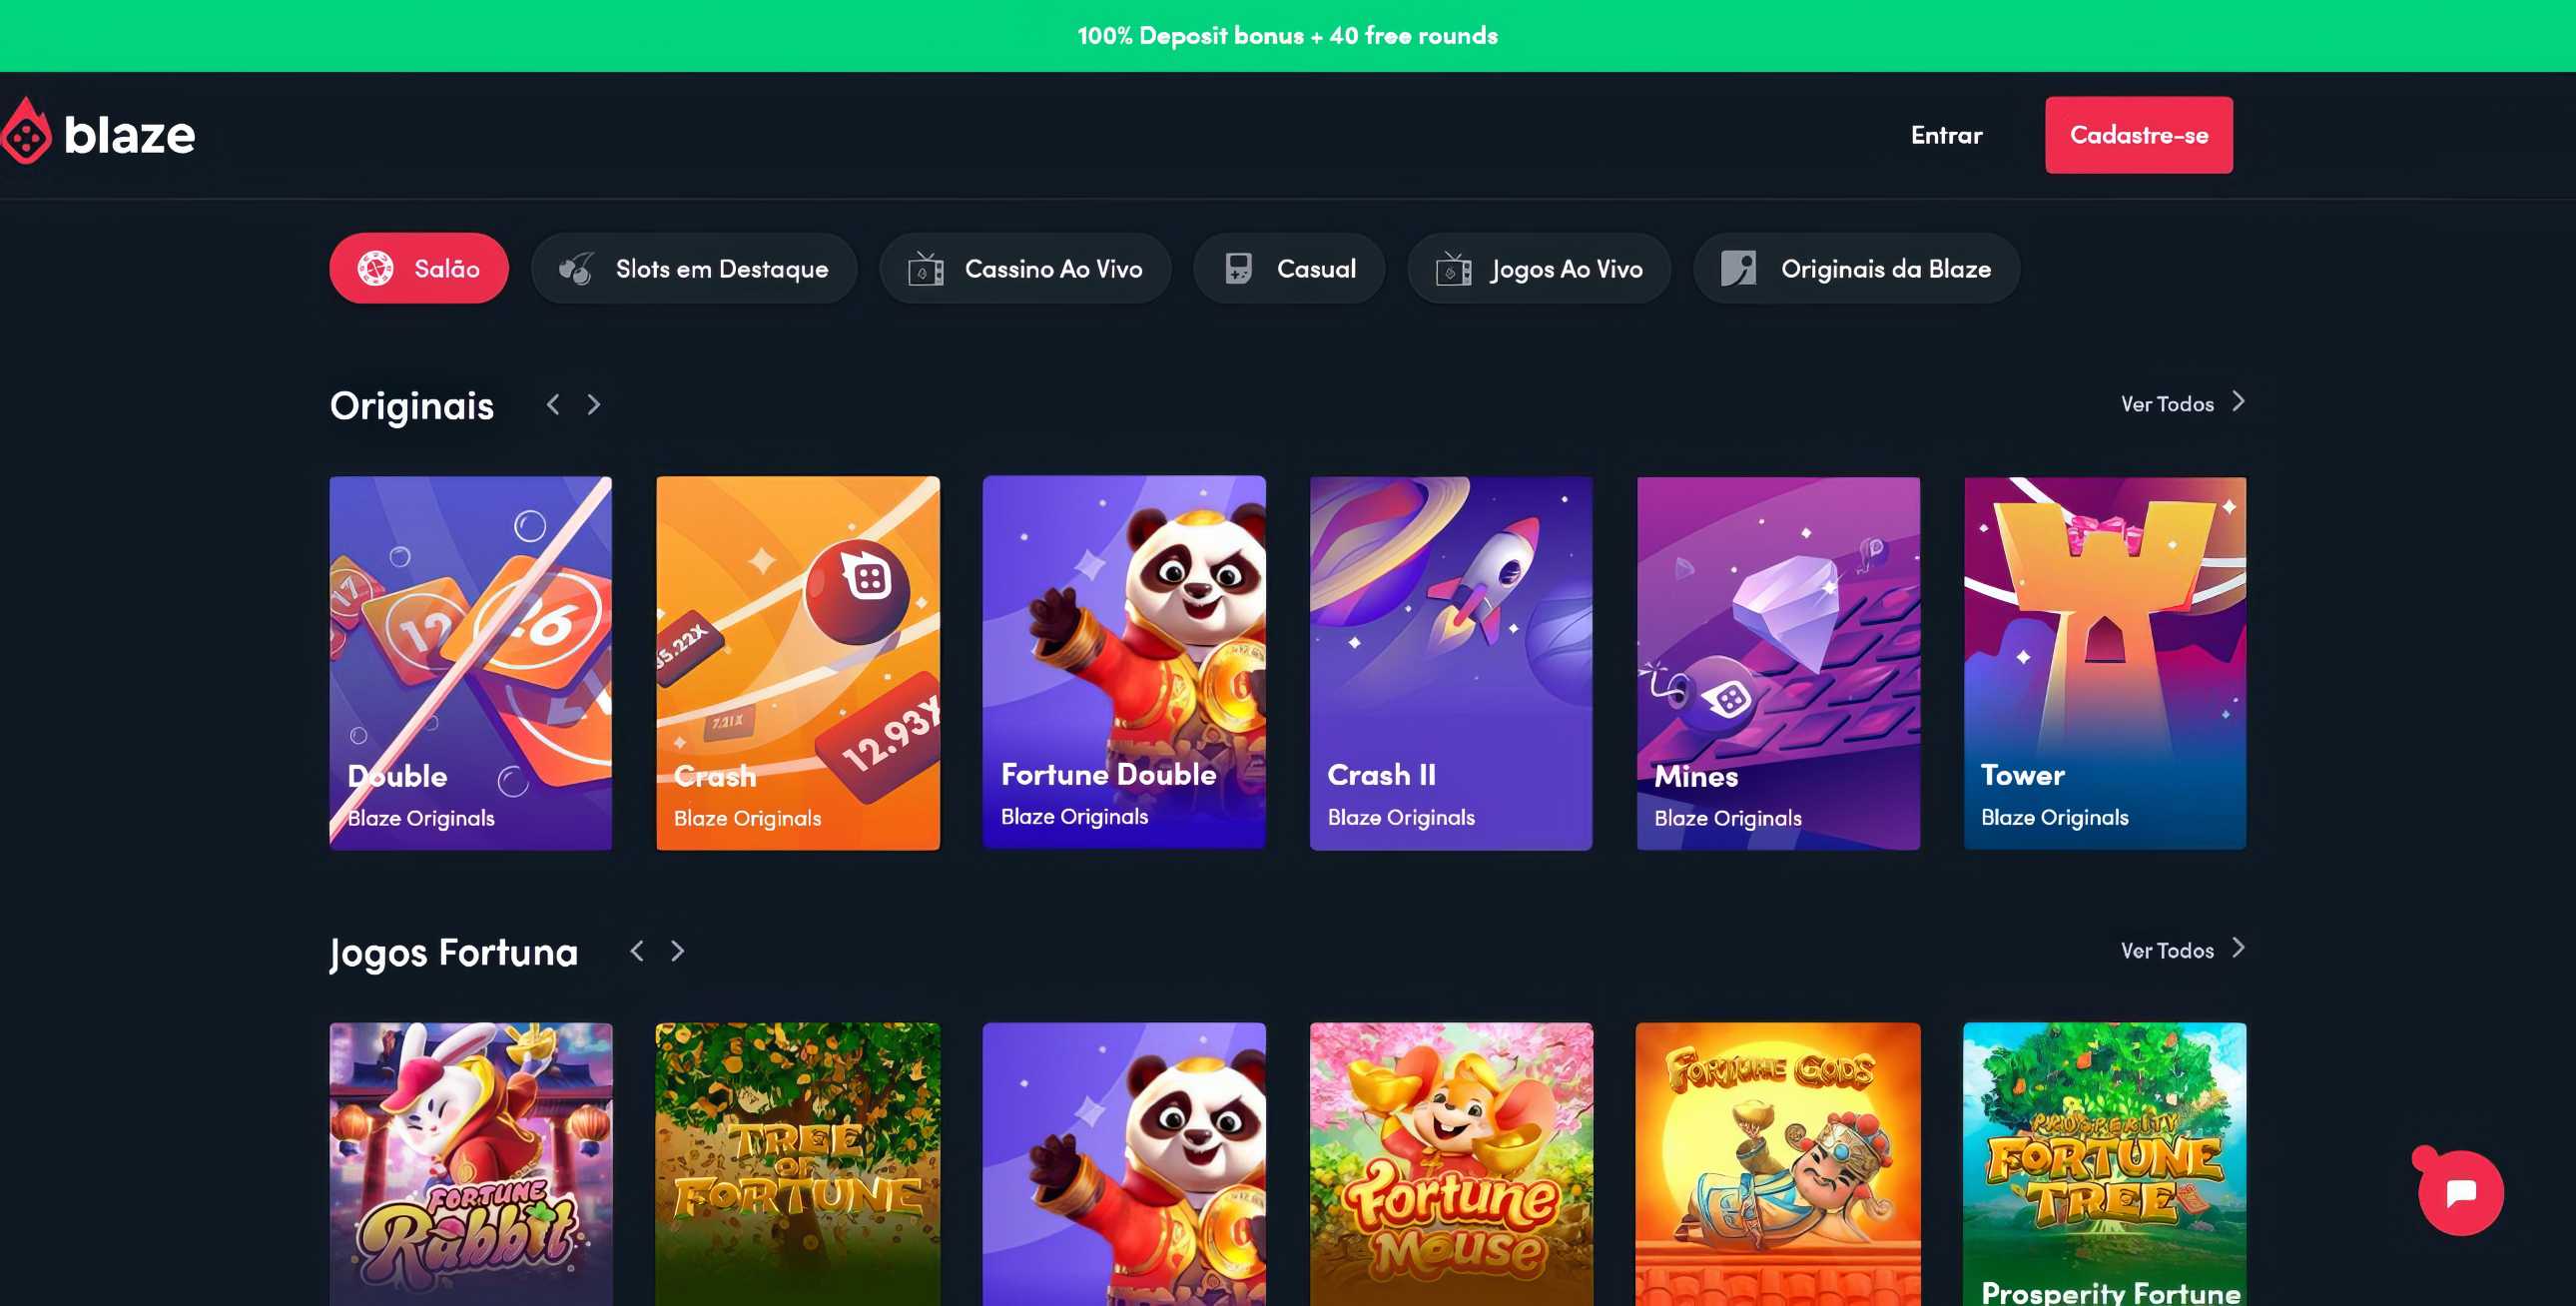
Task: Advance Originais carousel with the right chevron
Action: (594, 404)
